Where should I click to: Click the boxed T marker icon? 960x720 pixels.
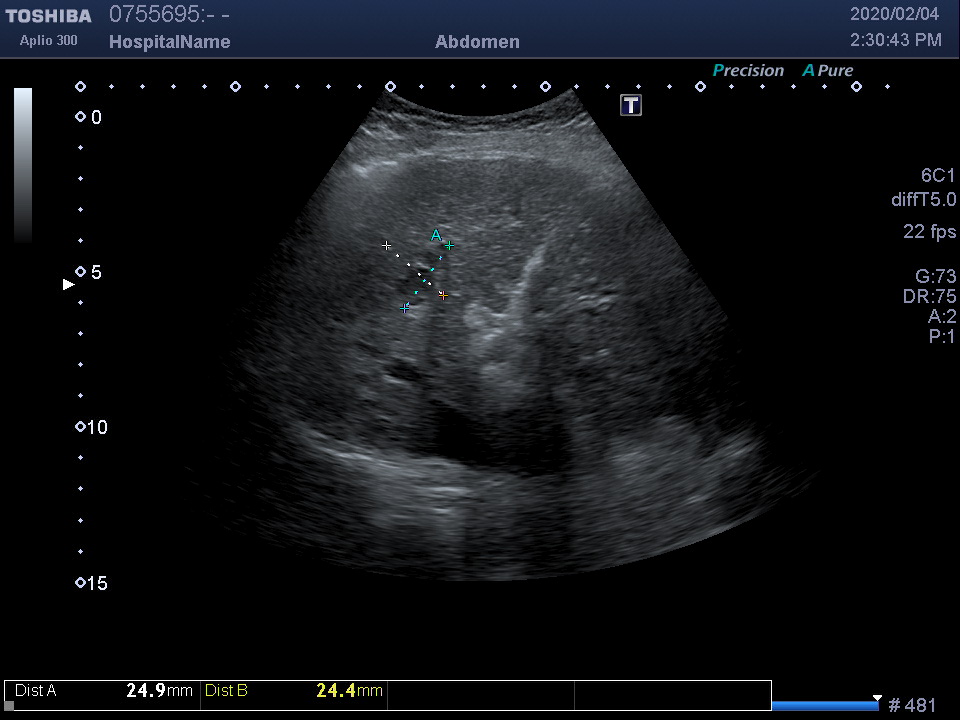coord(631,105)
